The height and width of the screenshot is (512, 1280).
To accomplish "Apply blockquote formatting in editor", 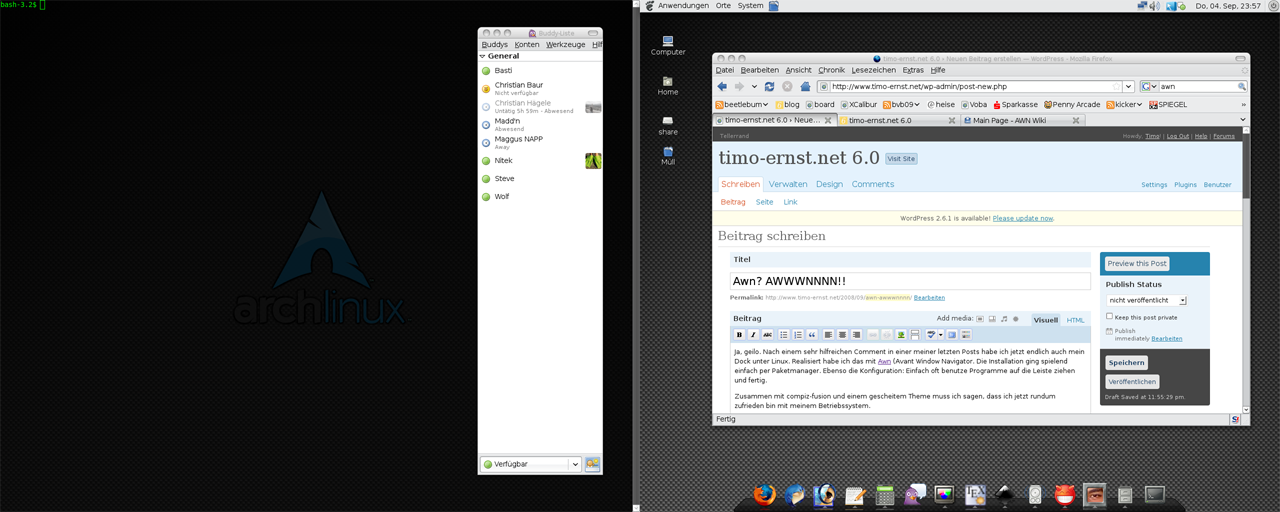I will [812, 335].
